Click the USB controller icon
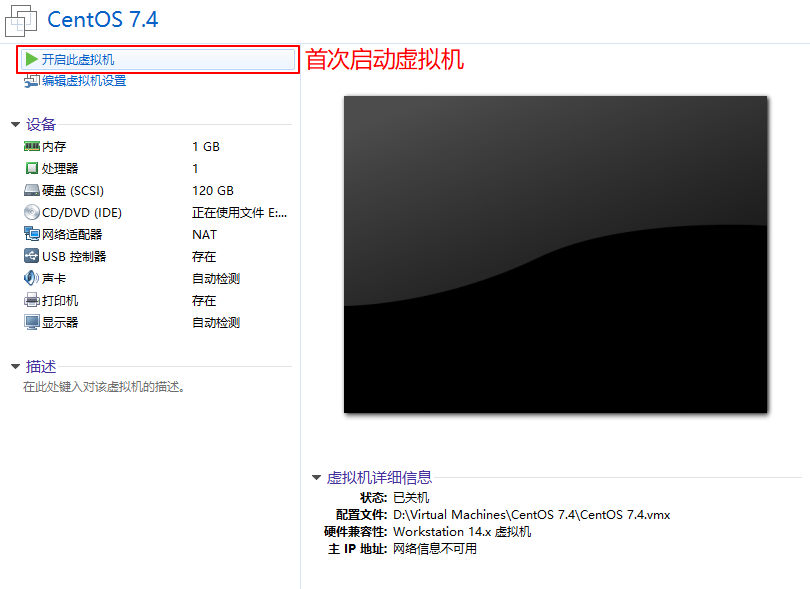The width and height of the screenshot is (810, 589). tap(32, 256)
